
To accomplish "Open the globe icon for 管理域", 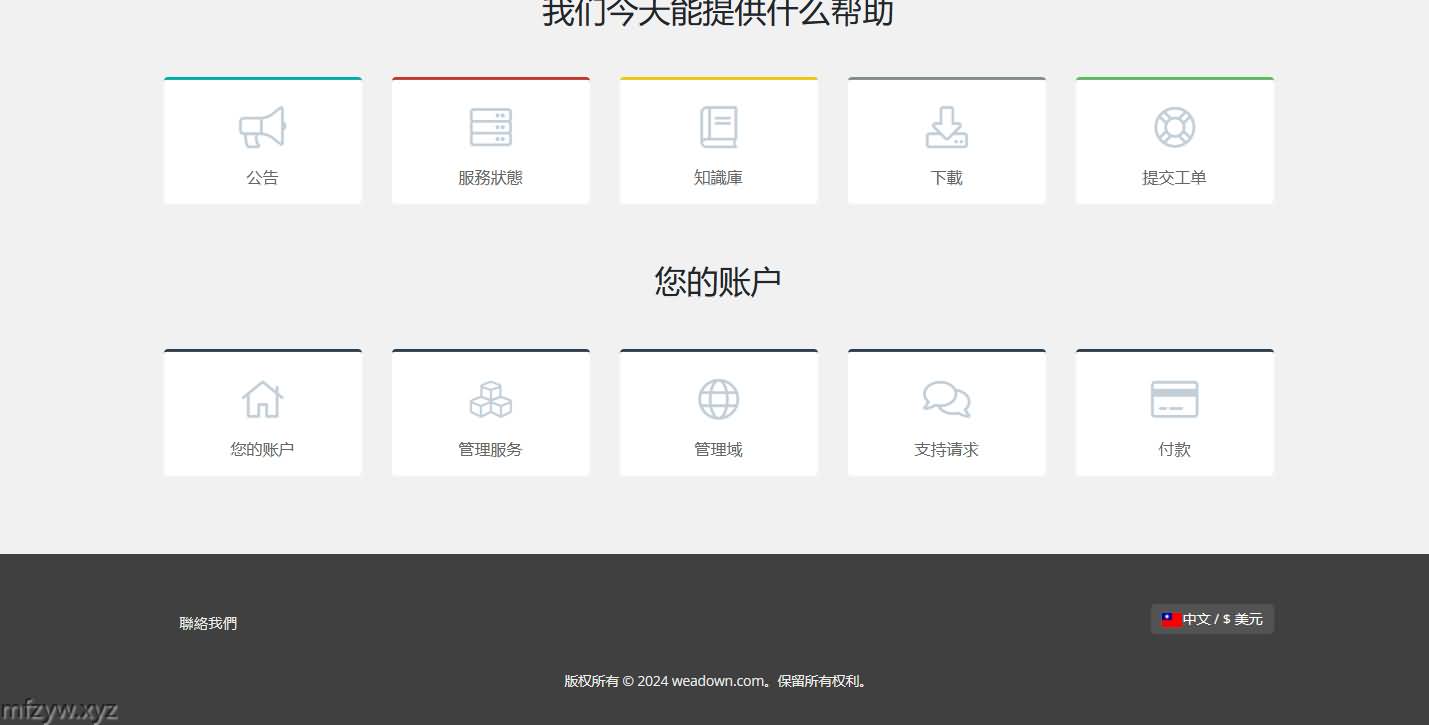I will 718,400.
